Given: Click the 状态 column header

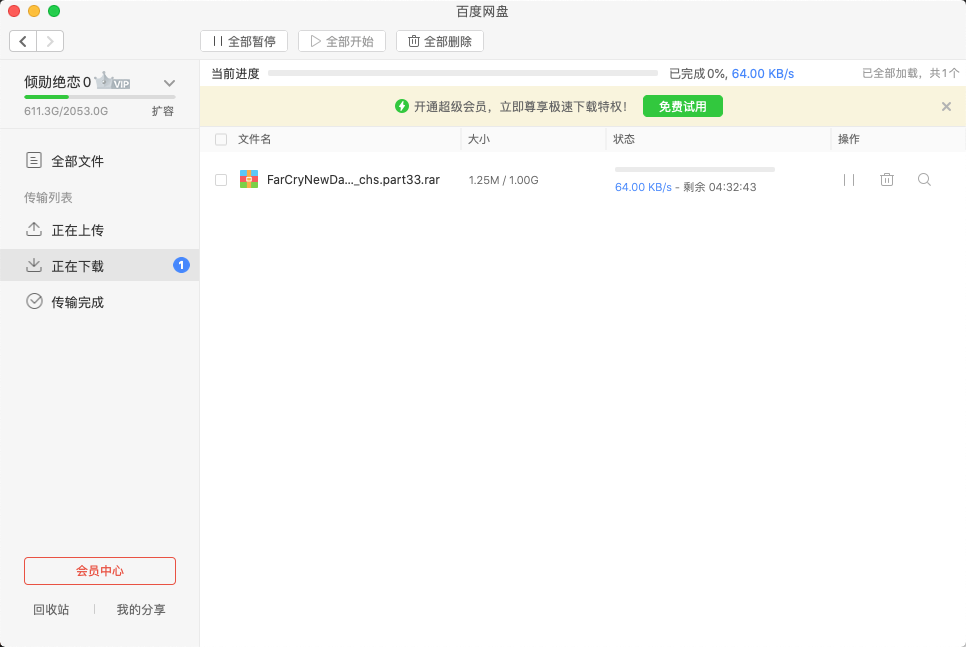Looking at the screenshot, I should click(x=624, y=139).
